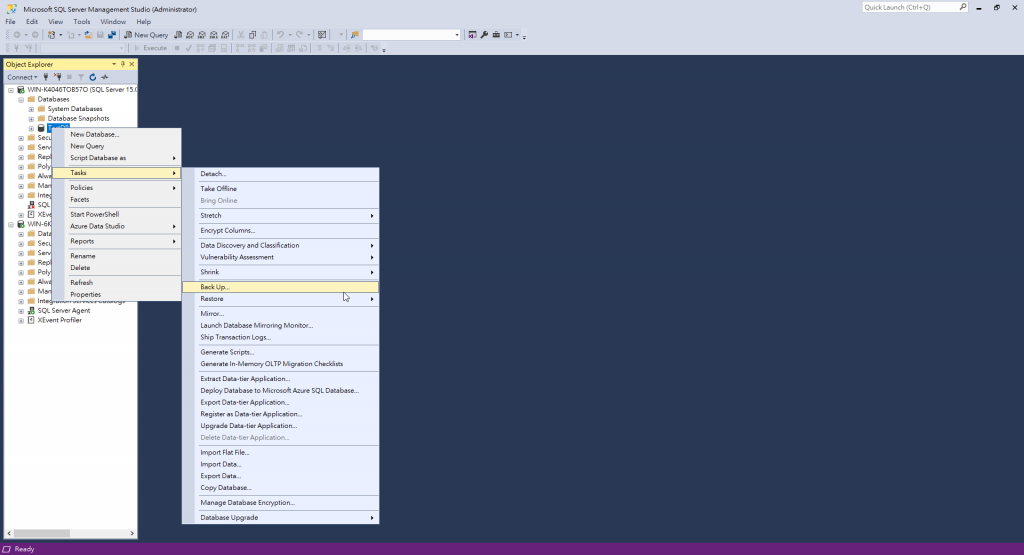Open the Tools menu in menu bar

coord(82,22)
